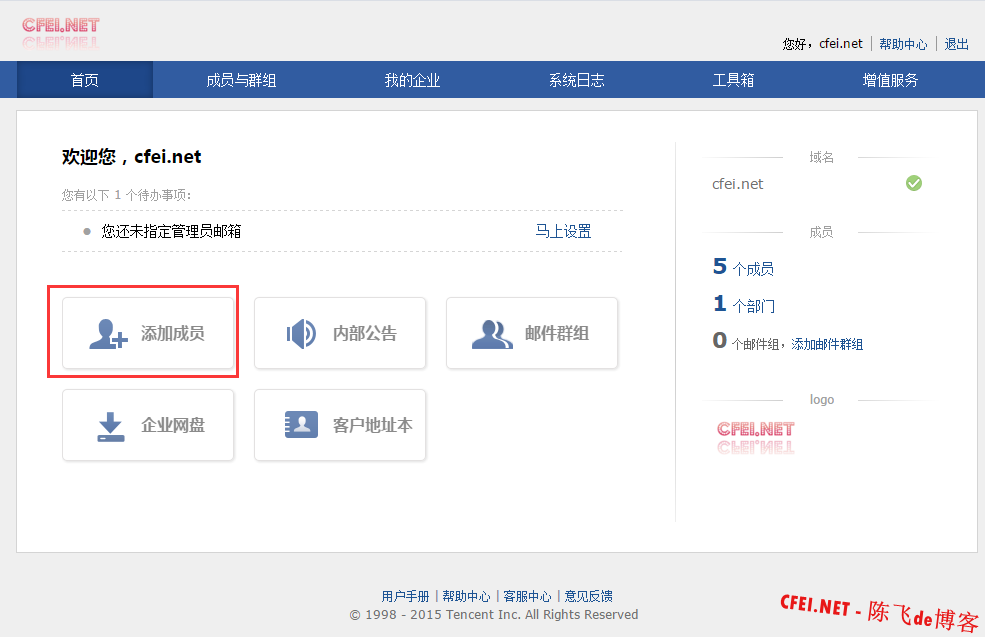
Task: Click the CFEI.NET logo at top left
Action: coord(61,30)
